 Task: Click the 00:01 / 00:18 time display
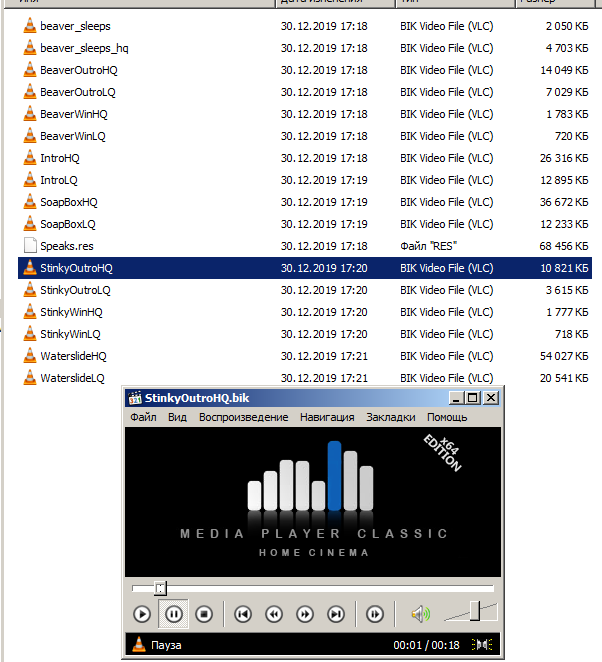[x=426, y=645]
